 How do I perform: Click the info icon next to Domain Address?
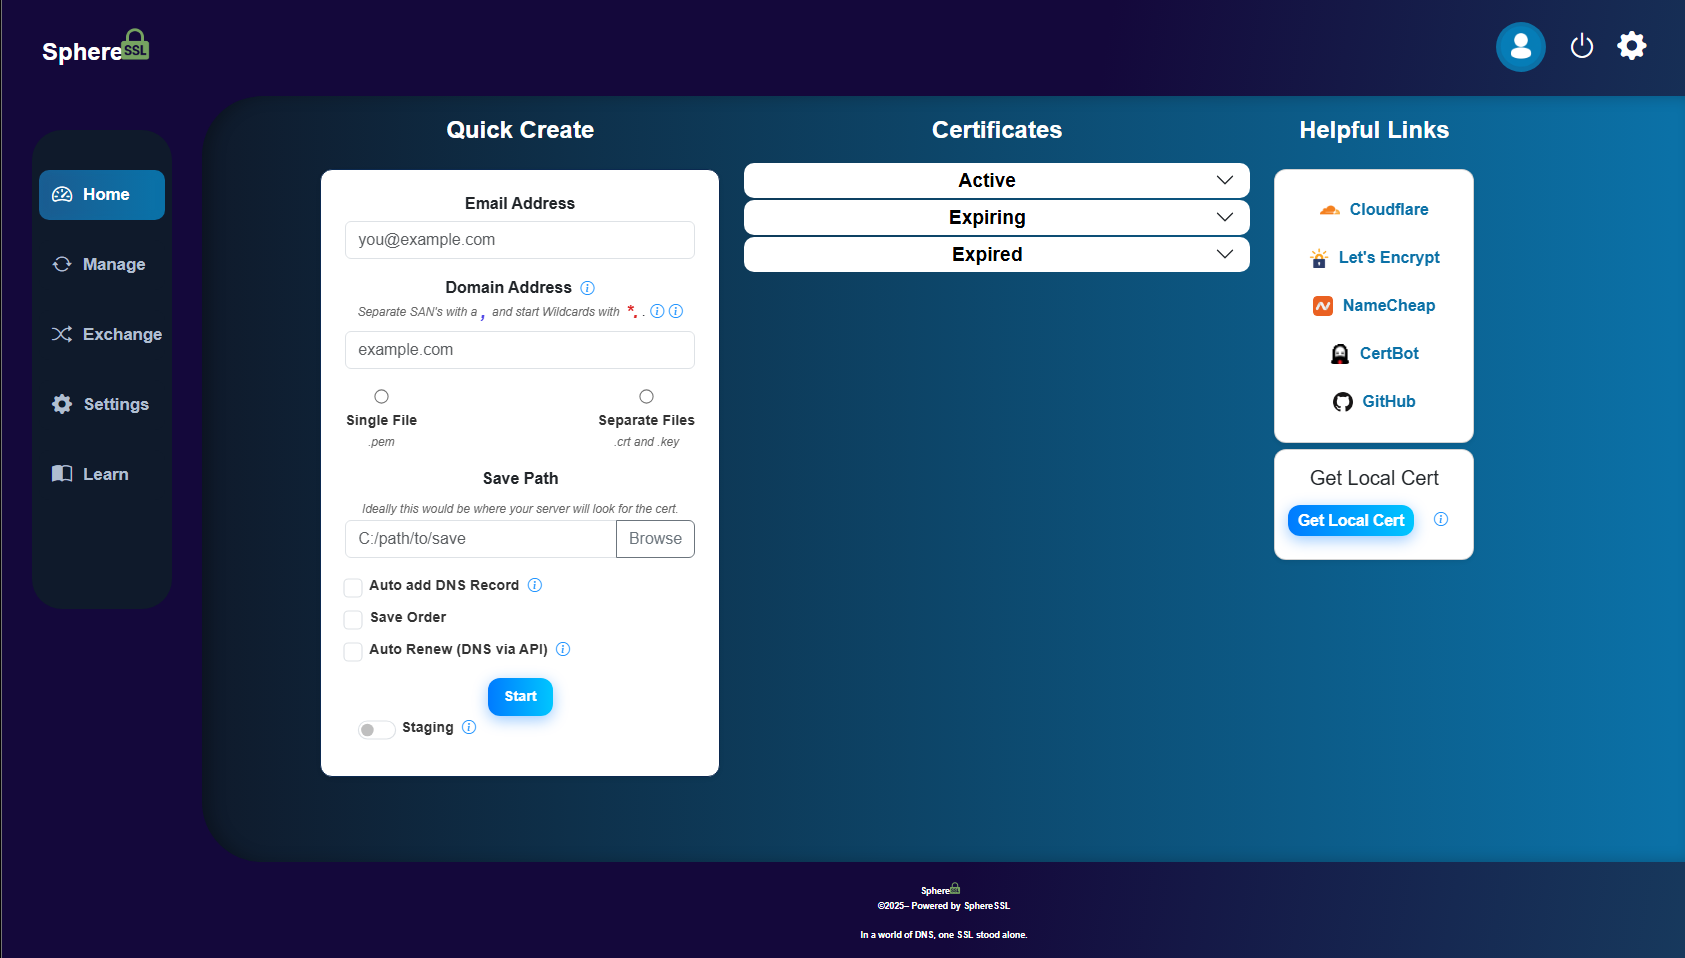click(x=587, y=288)
